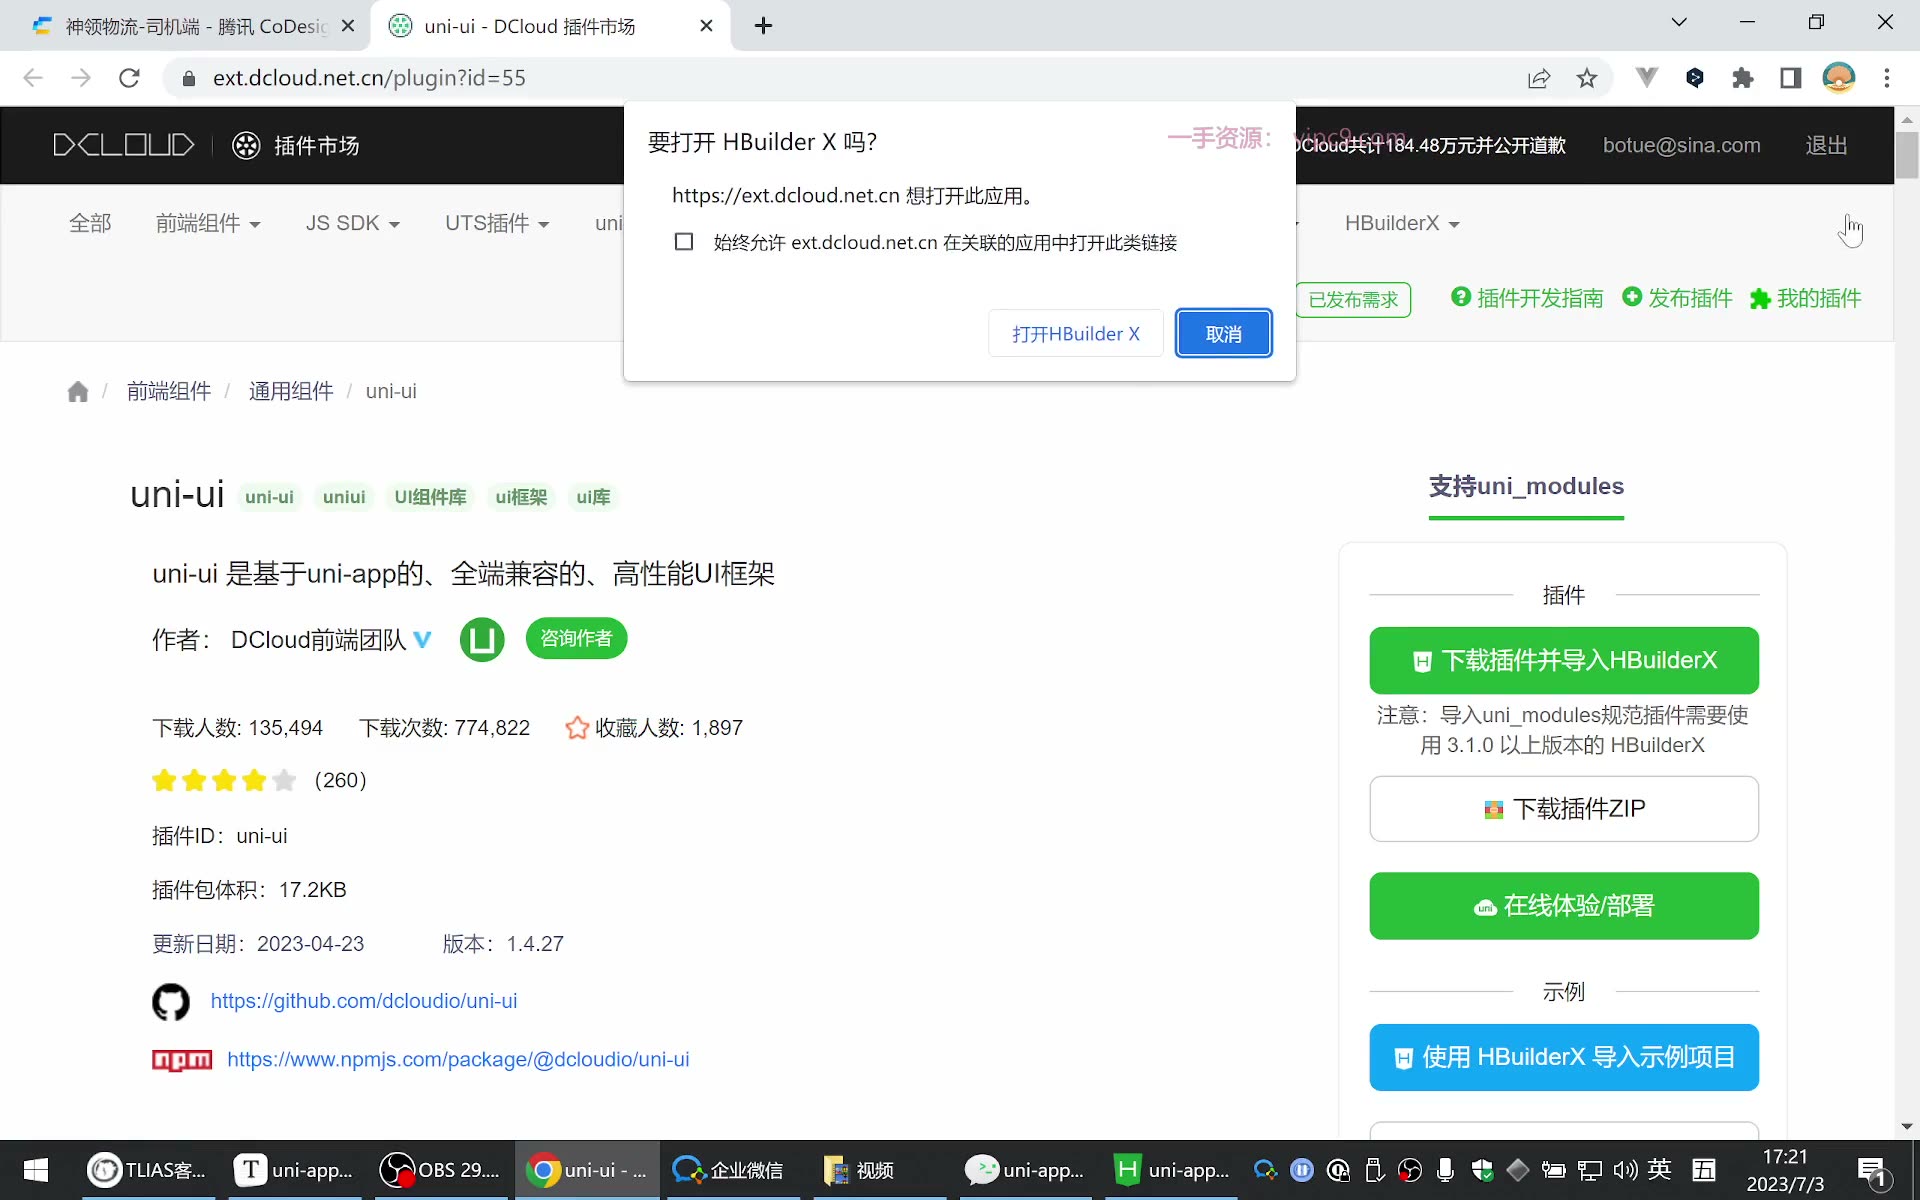Click the uniui tag

(x=344, y=497)
